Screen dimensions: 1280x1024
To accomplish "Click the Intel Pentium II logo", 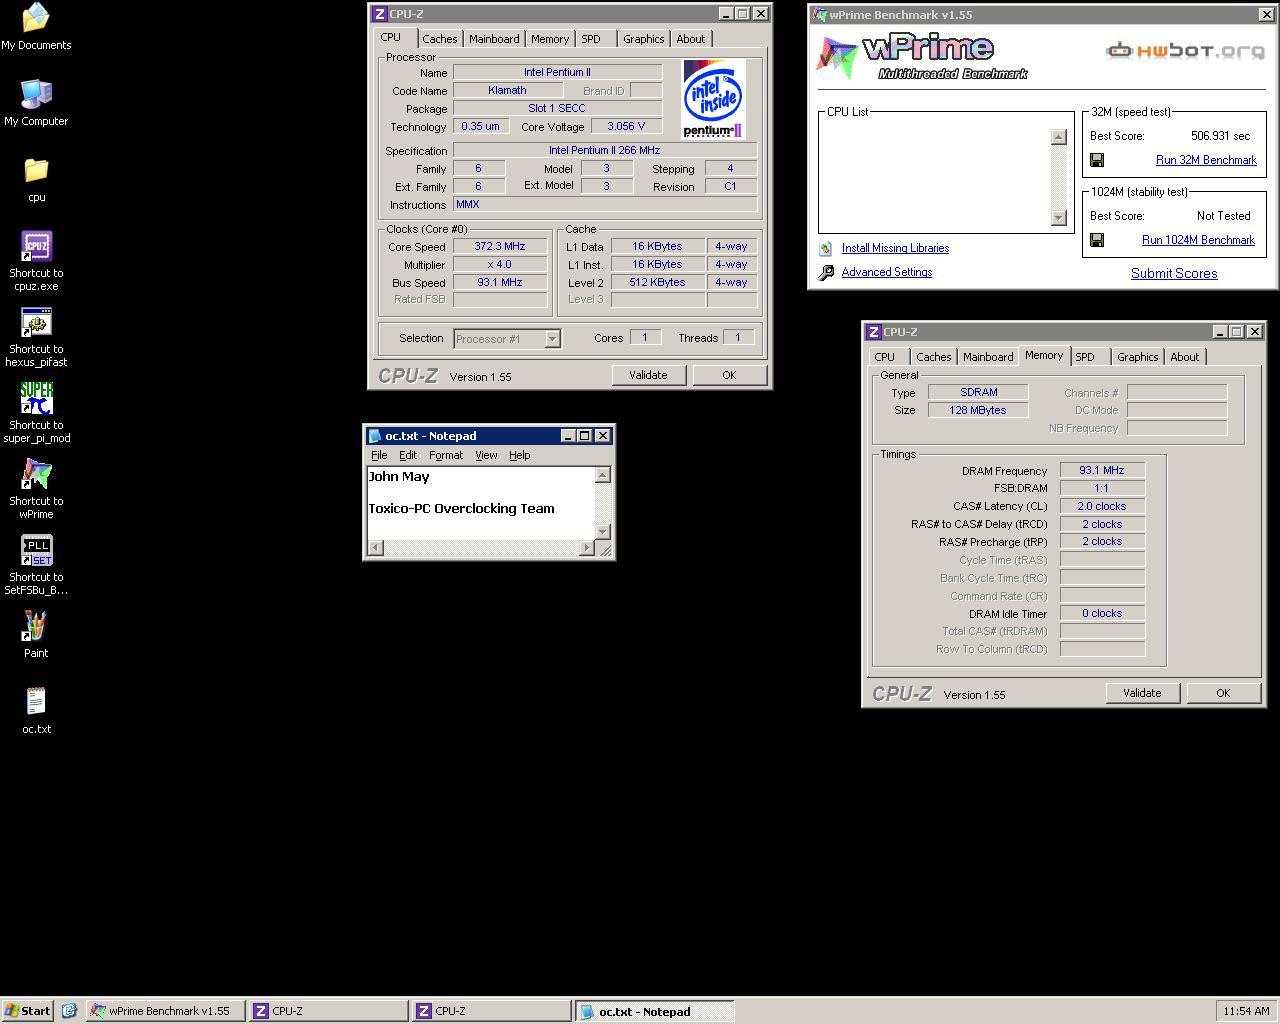I will (713, 98).
